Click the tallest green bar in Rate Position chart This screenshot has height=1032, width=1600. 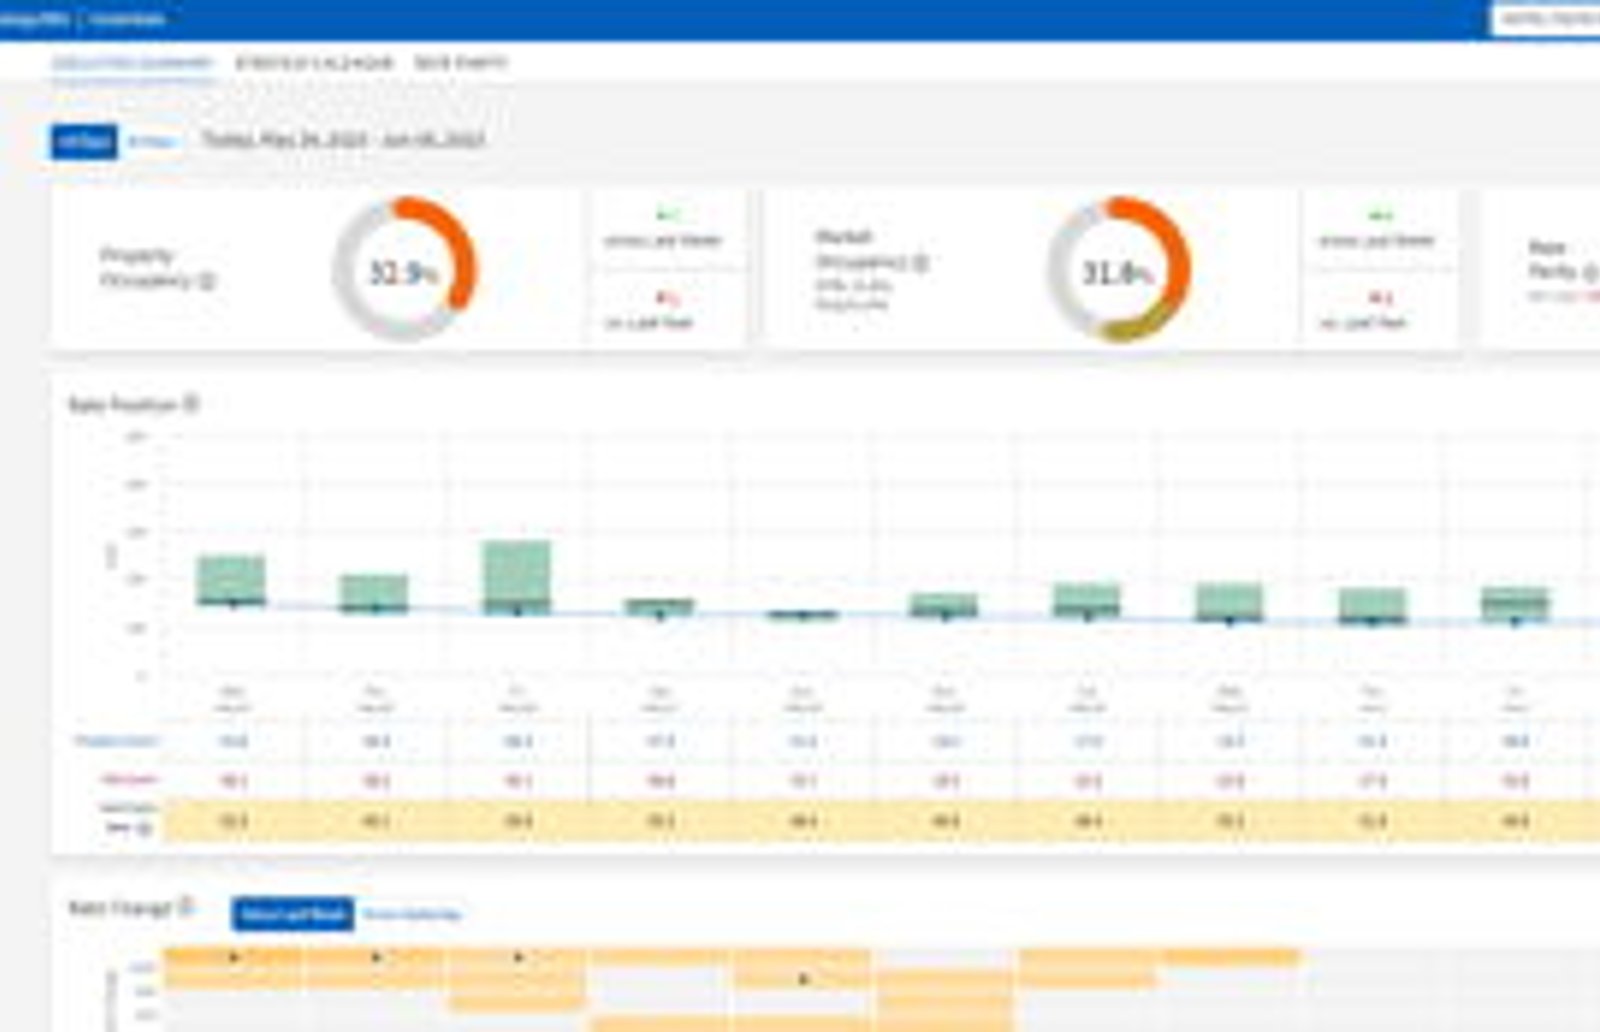click(517, 577)
